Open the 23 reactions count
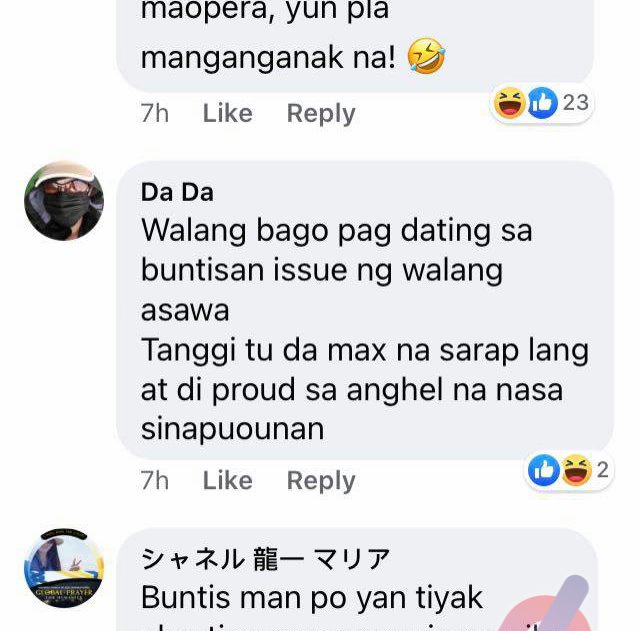This screenshot has width=640, height=631. [x=576, y=102]
